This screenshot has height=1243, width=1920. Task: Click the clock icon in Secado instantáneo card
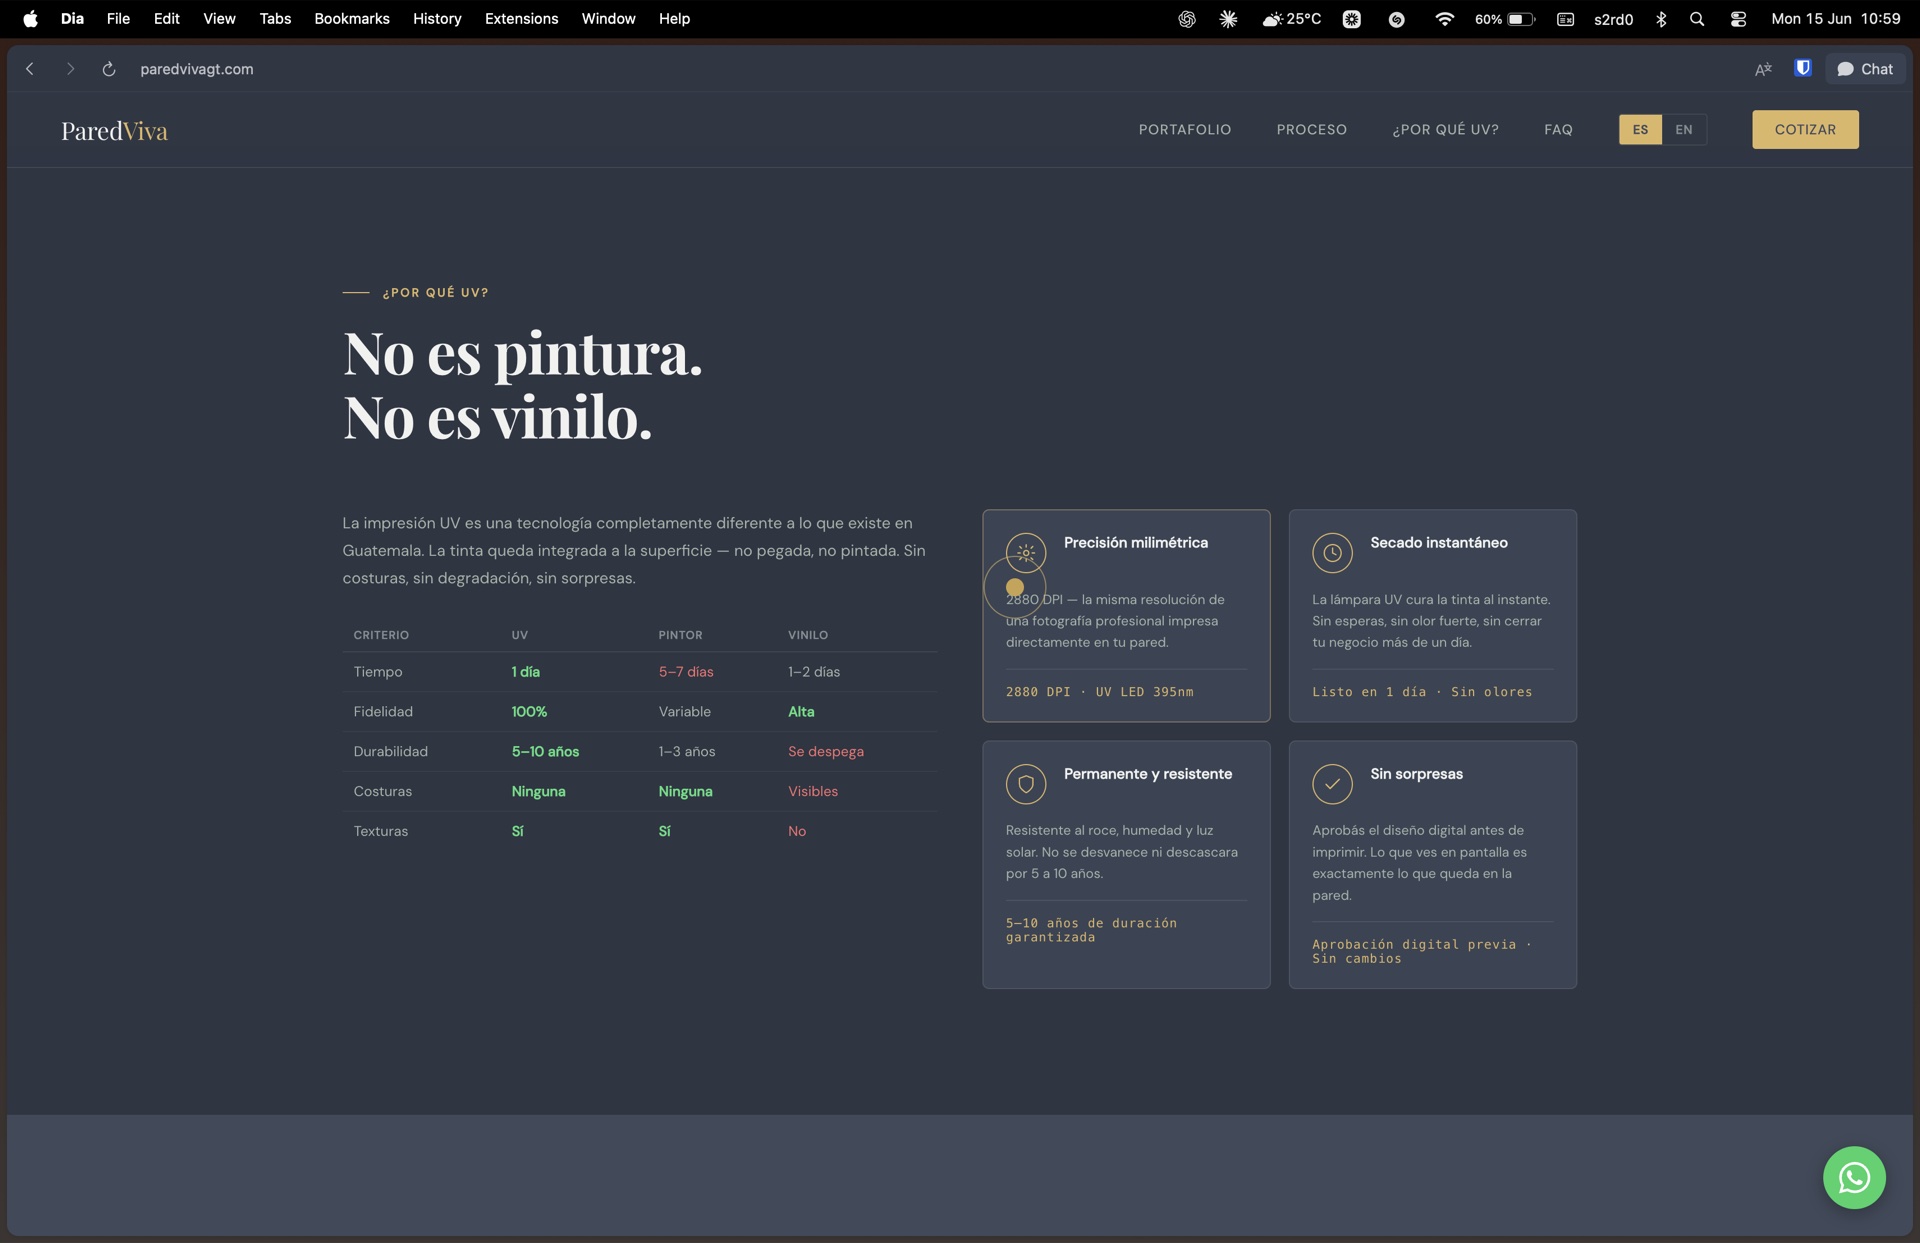coord(1332,552)
